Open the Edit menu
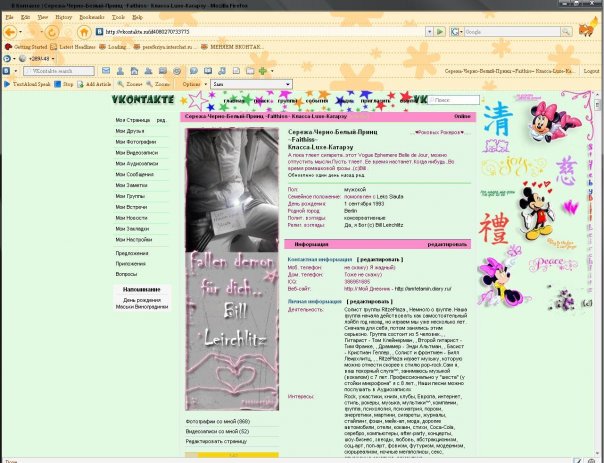Viewport: 604px width, 463px height. [x=25, y=17]
